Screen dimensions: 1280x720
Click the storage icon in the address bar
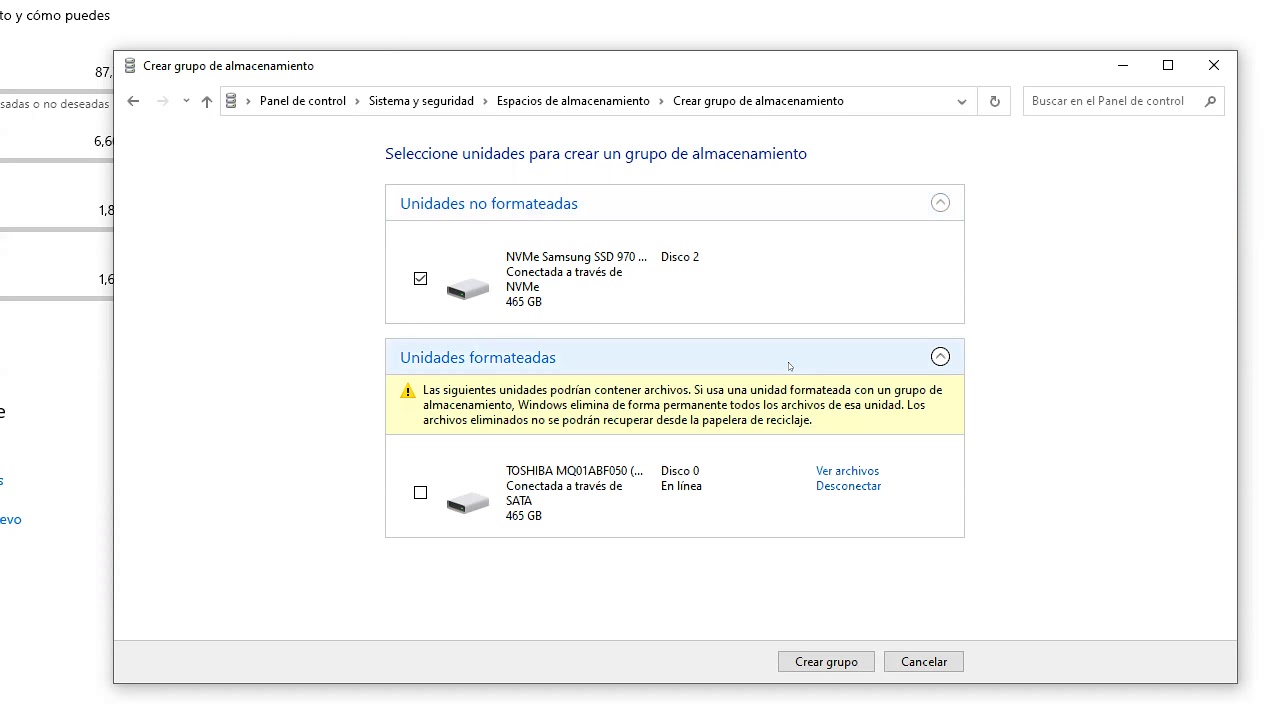click(x=231, y=101)
